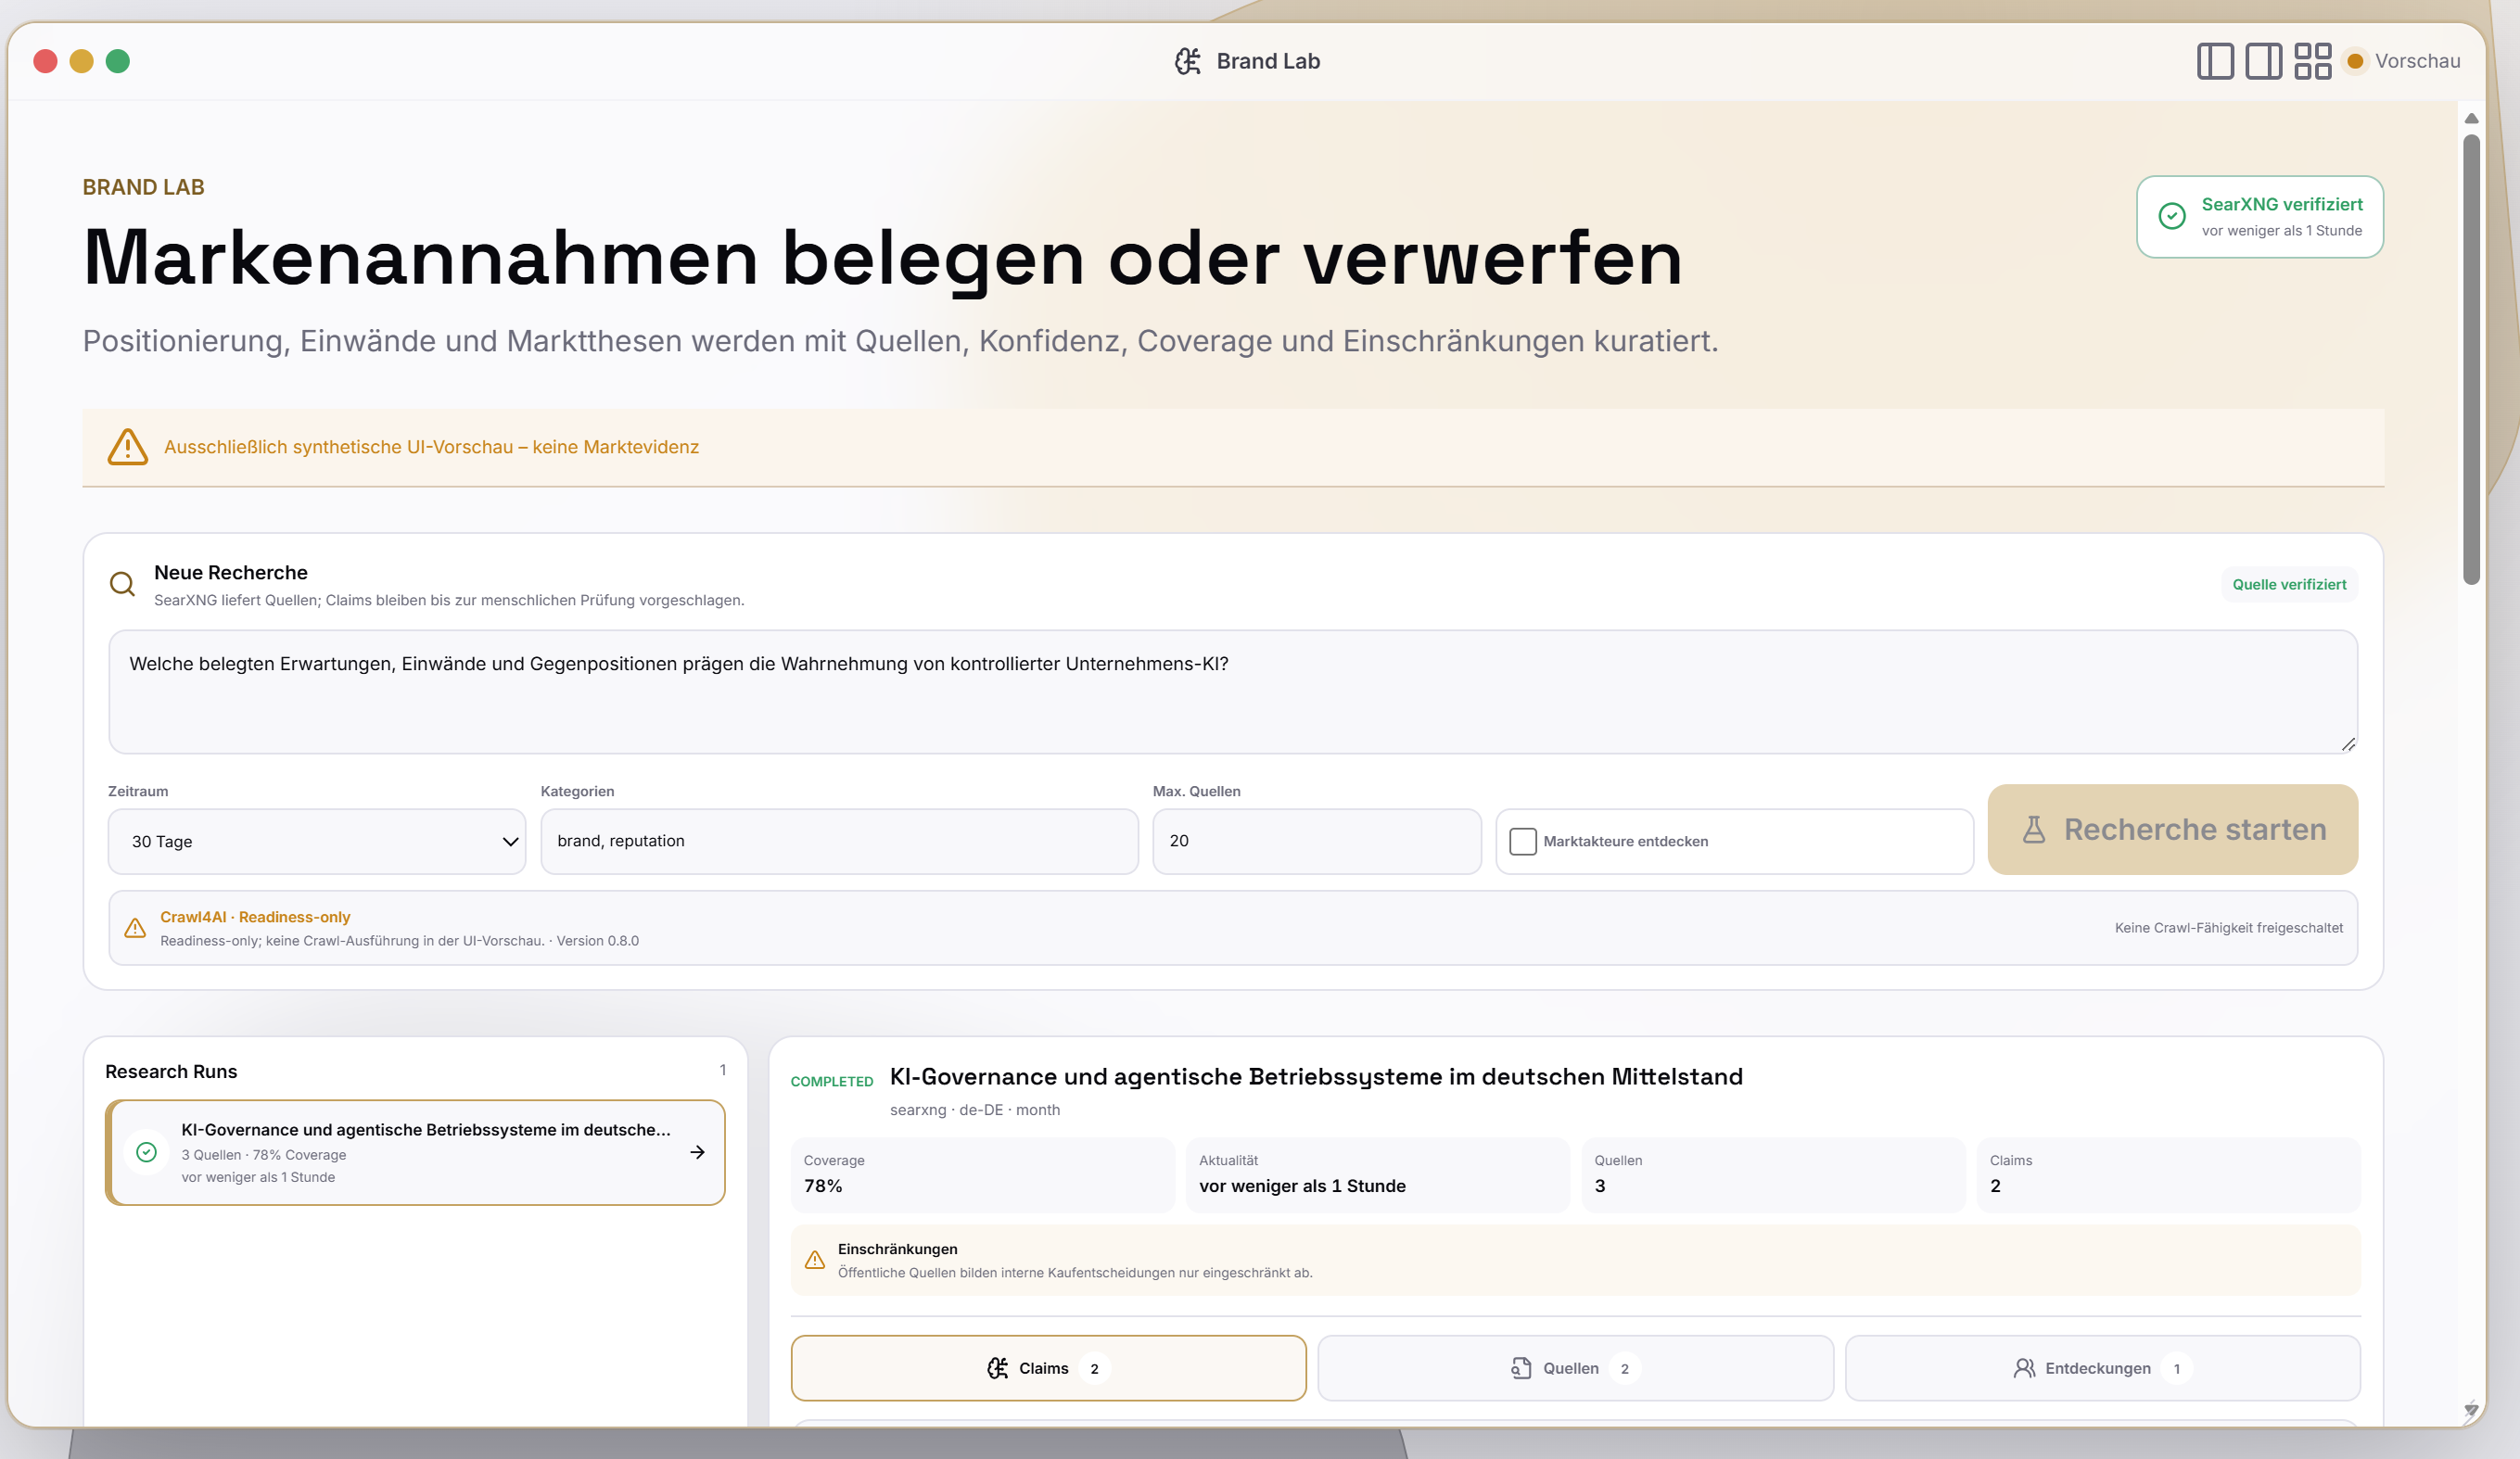Image resolution: width=2520 pixels, height=1459 pixels.
Task: Click the Max. Quellen field showing 20
Action: click(1317, 841)
